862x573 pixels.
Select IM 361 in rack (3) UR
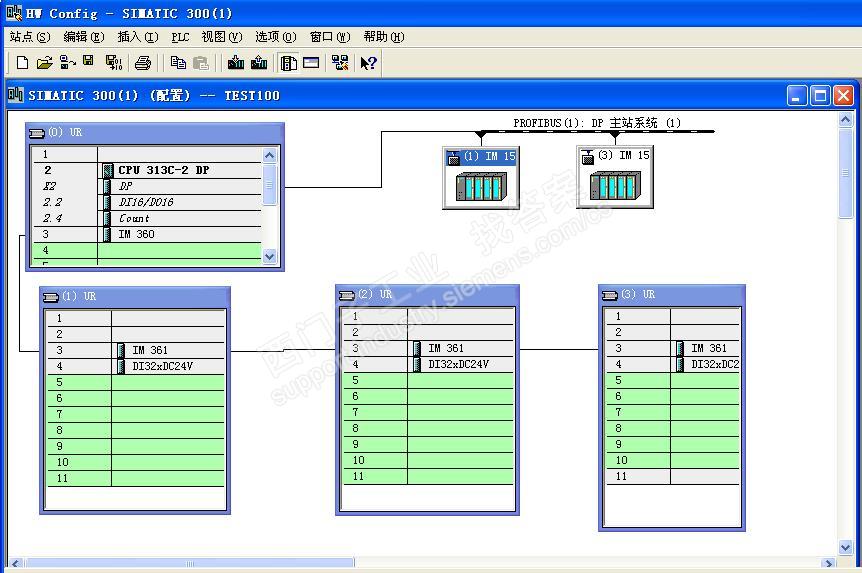click(x=673, y=348)
